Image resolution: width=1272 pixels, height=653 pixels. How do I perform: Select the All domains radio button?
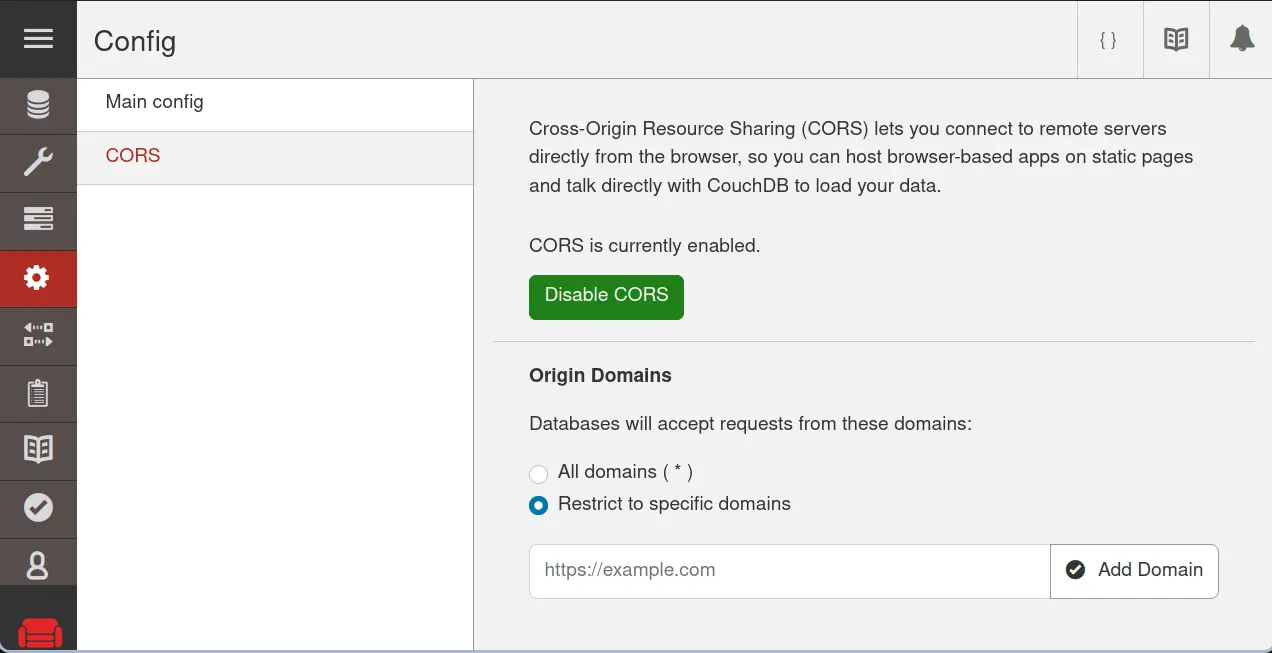click(539, 474)
